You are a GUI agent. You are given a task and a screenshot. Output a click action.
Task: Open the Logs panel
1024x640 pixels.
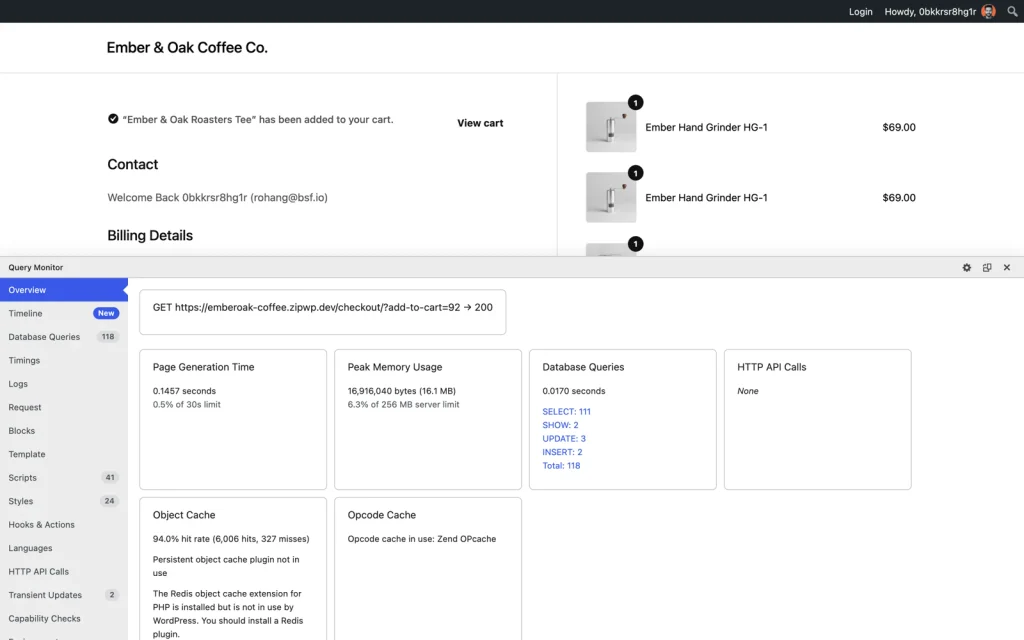coord(63,384)
